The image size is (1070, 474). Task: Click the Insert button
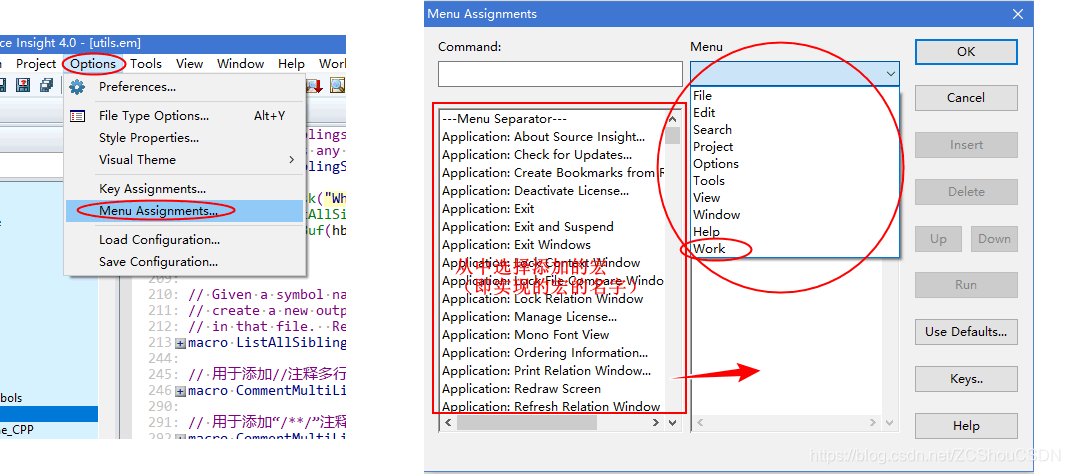coord(966,145)
